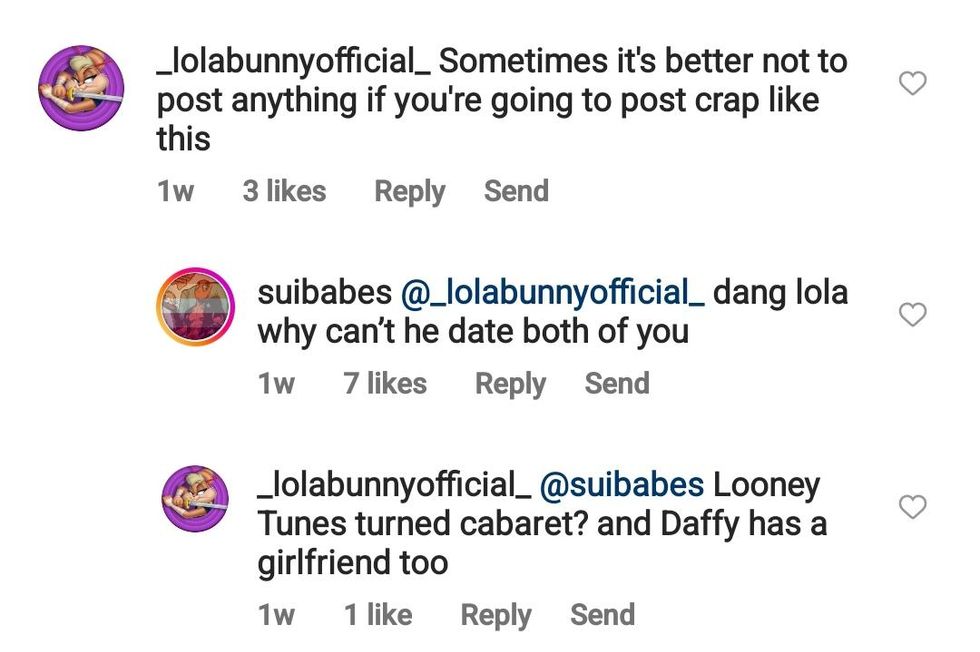Show who gave the 7 likes
Viewport: 980px width, 652px height.
pyautogui.click(x=384, y=383)
